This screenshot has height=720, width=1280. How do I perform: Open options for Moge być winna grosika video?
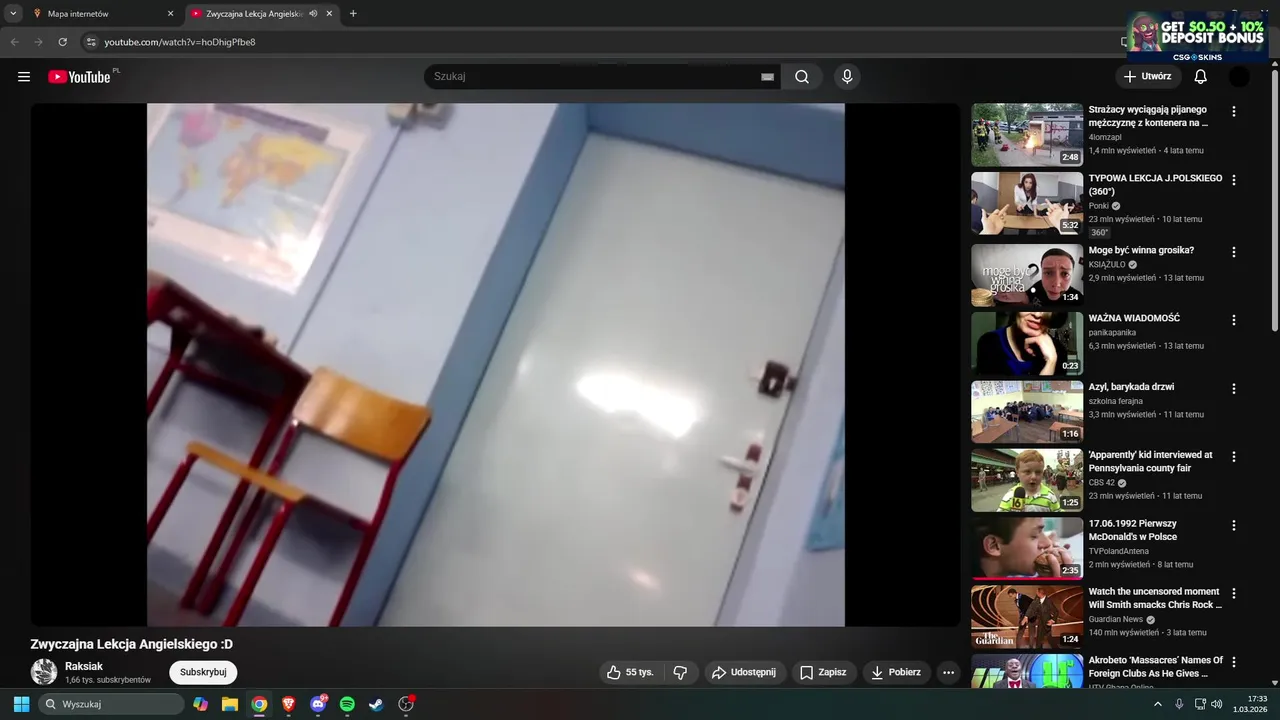pos(1234,252)
